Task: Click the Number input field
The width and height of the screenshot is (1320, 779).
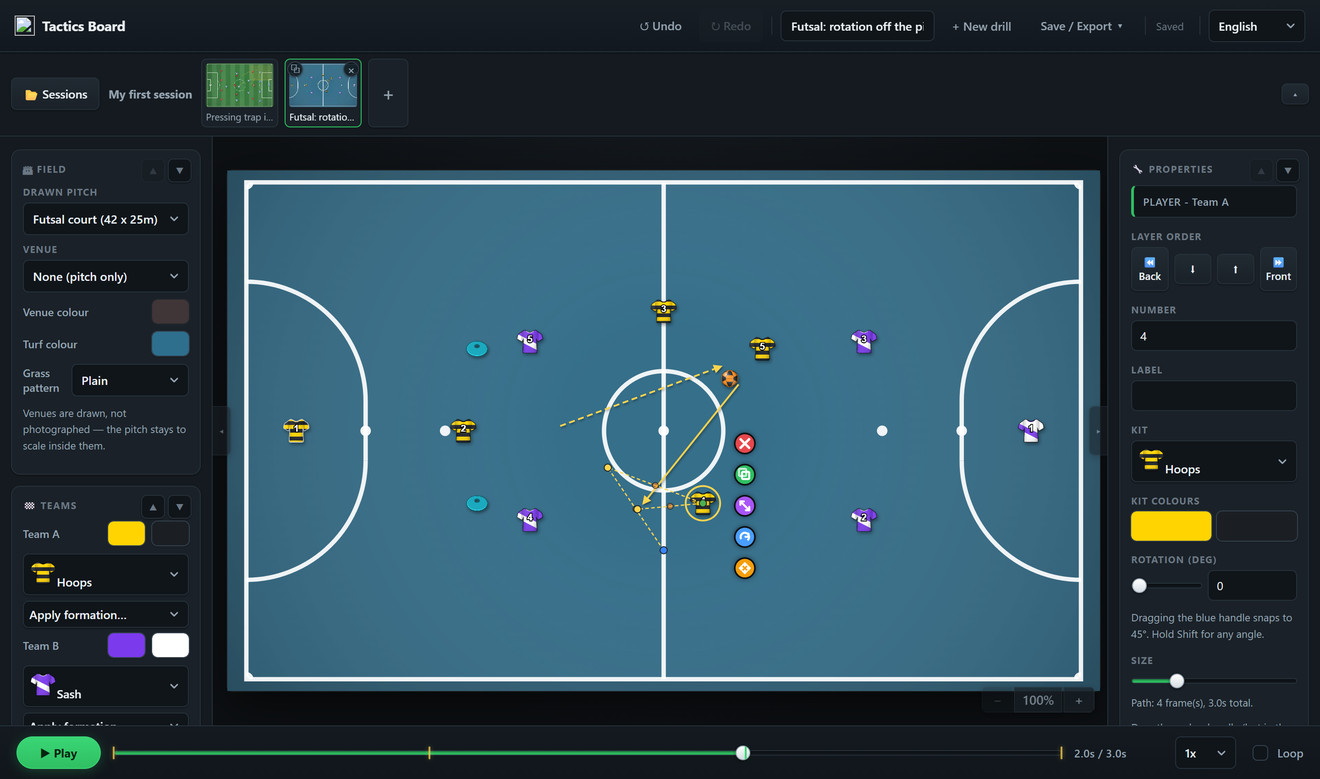Action: 1214,336
